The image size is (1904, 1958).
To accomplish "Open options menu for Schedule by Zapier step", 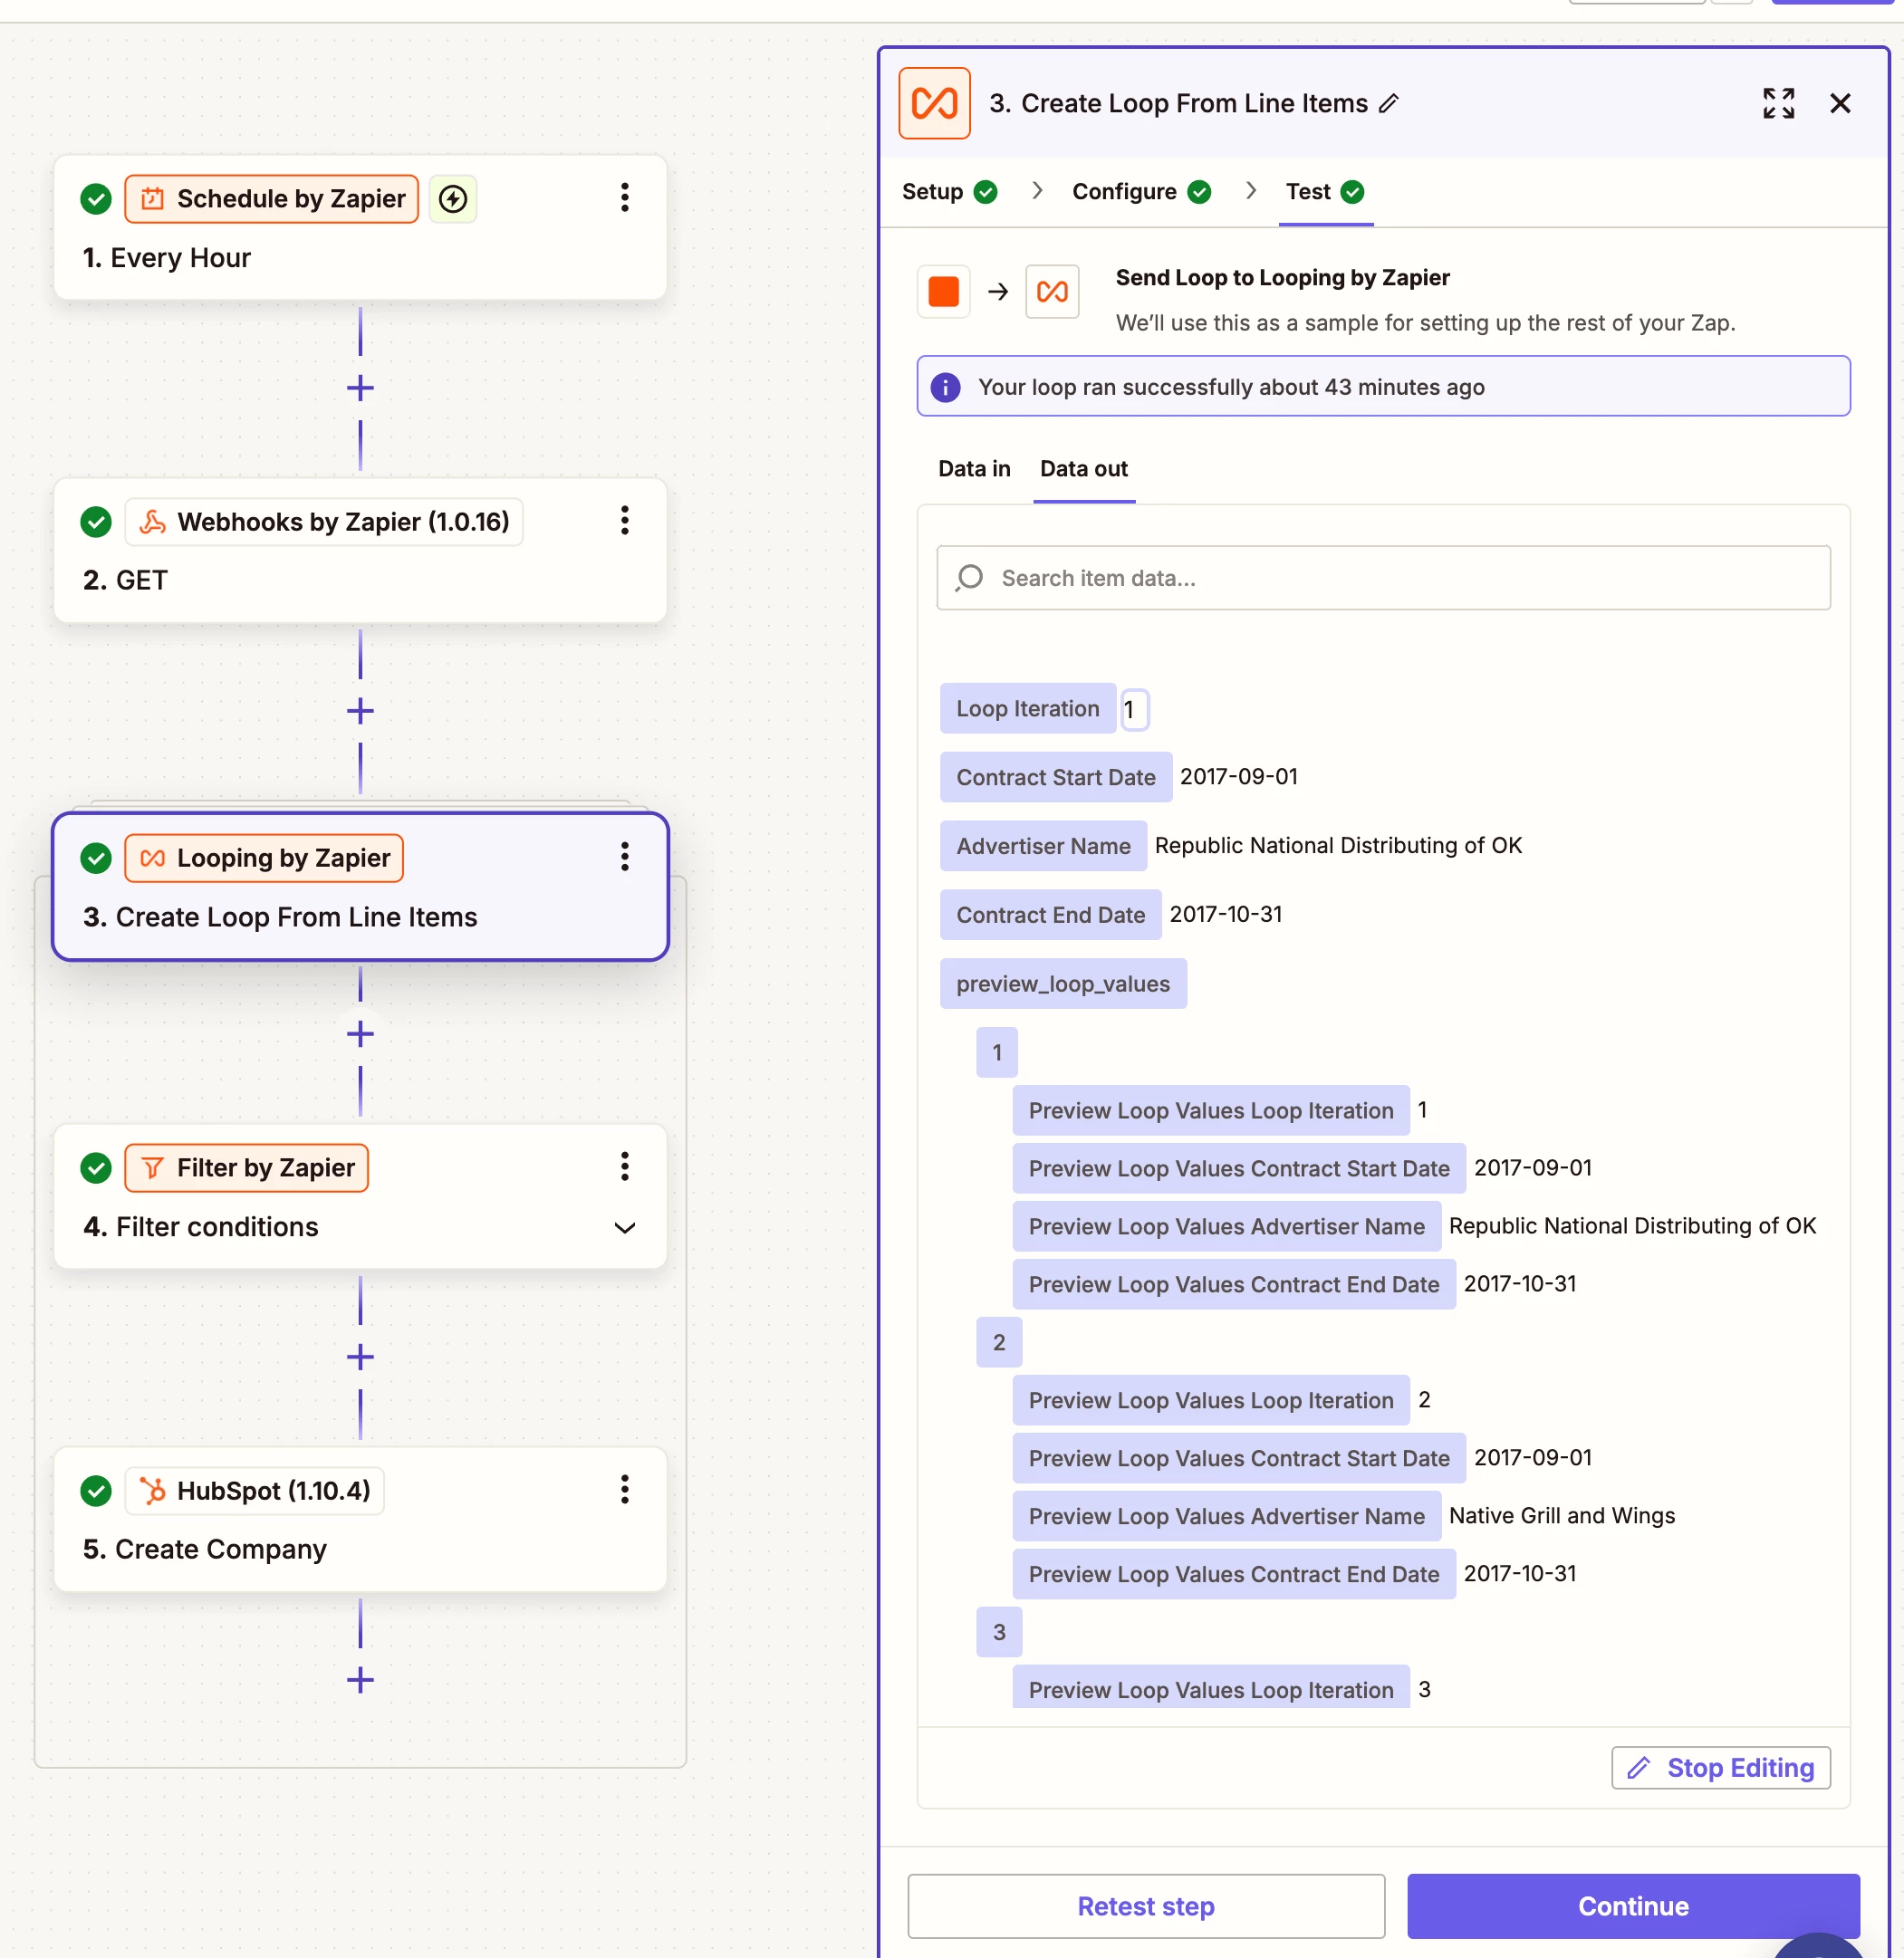I will pos(625,197).
